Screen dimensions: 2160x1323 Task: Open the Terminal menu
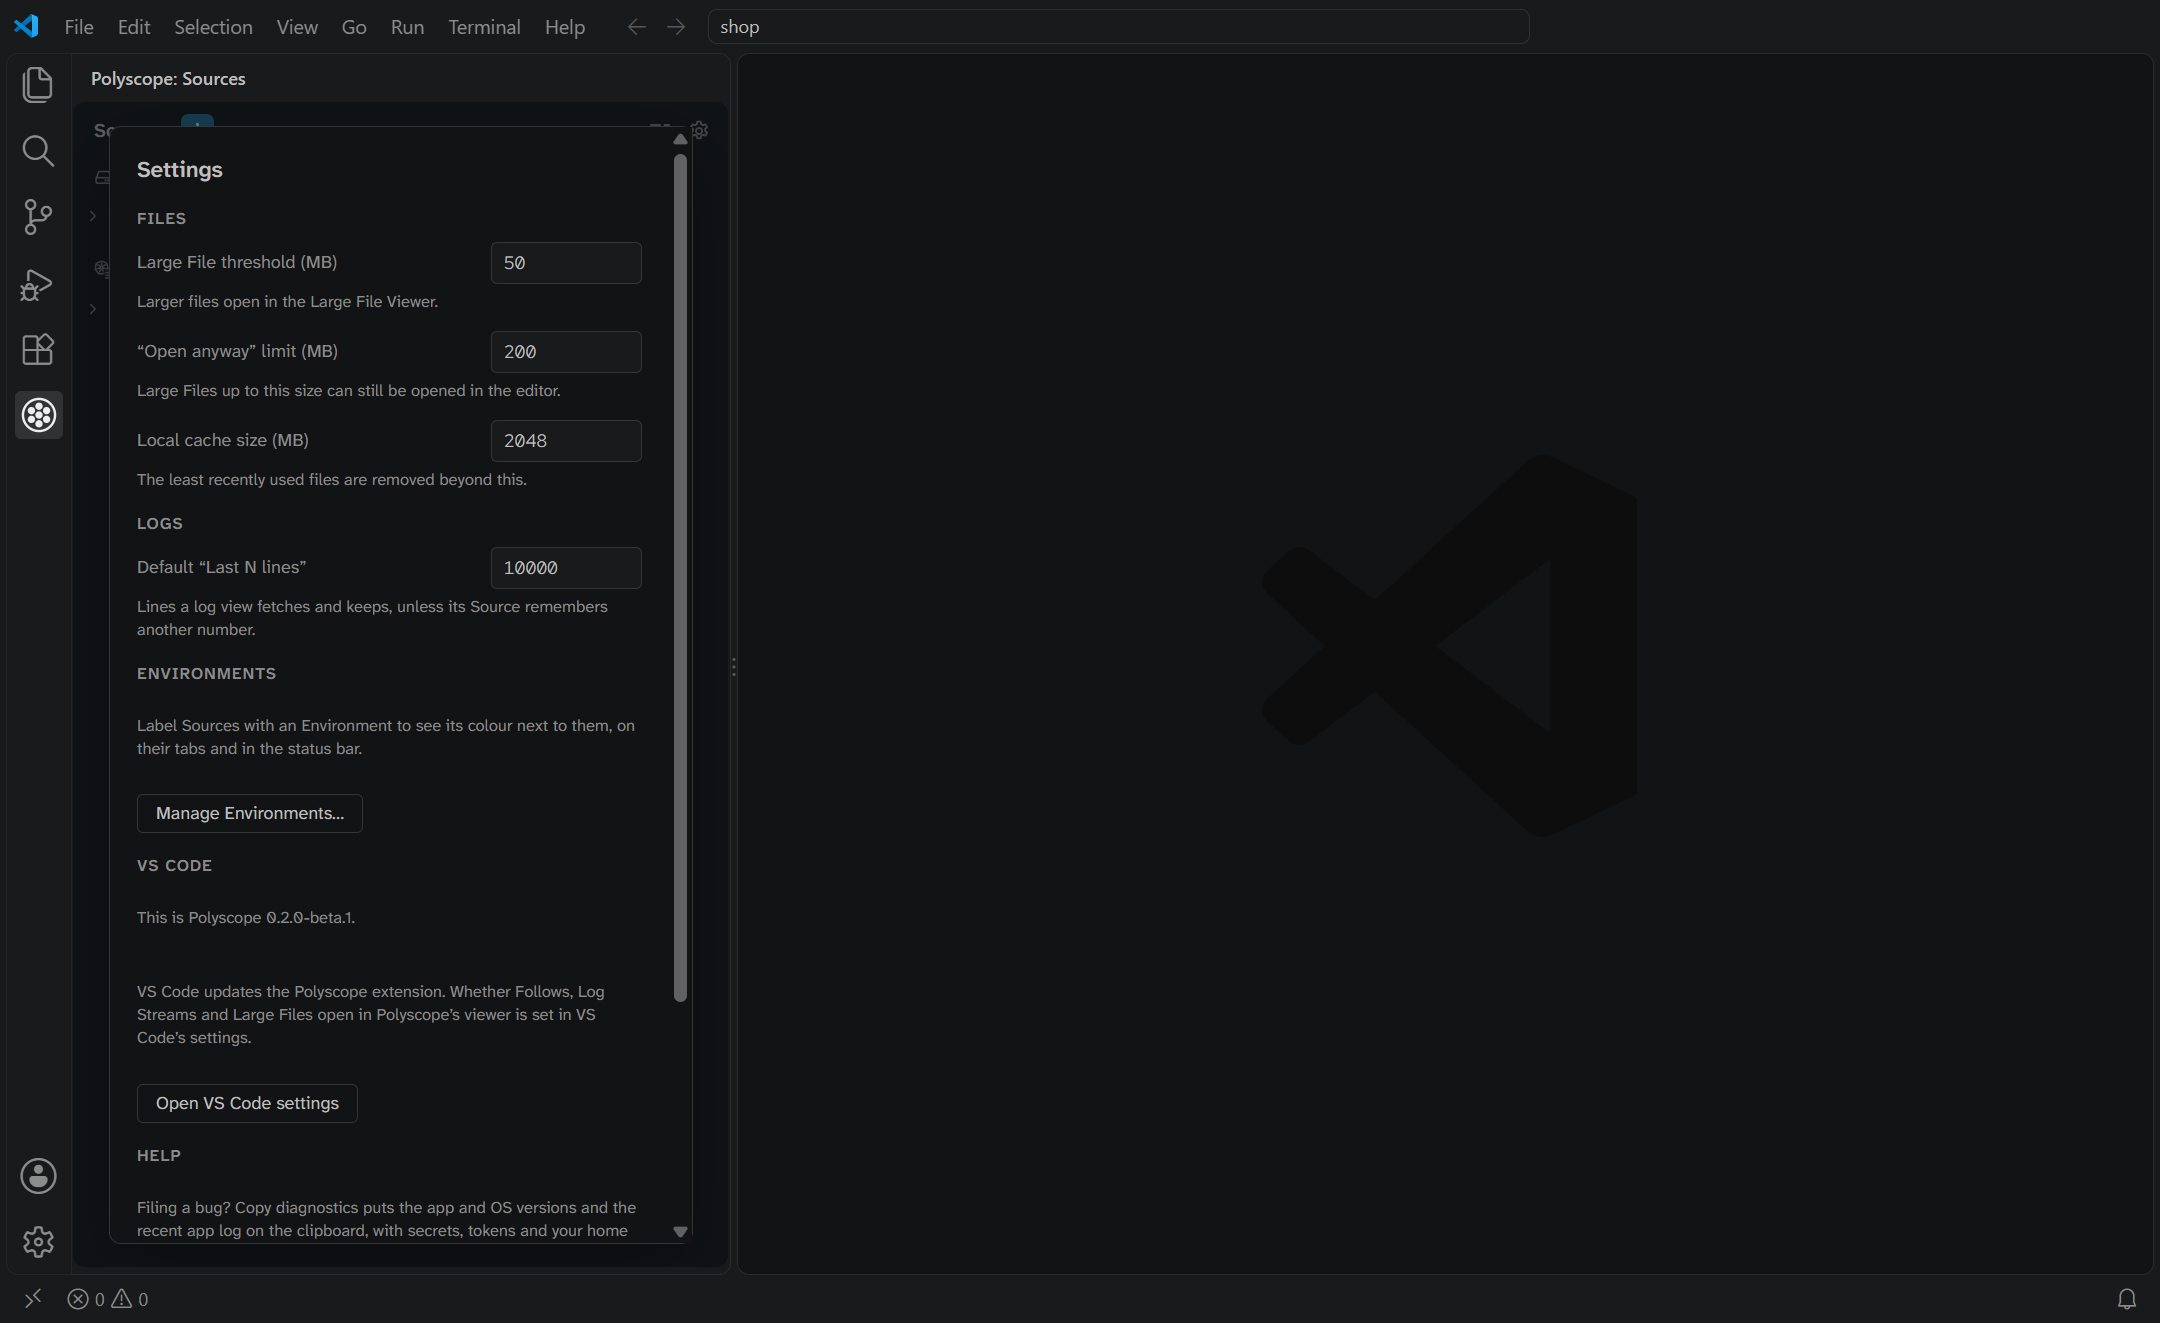(x=484, y=27)
